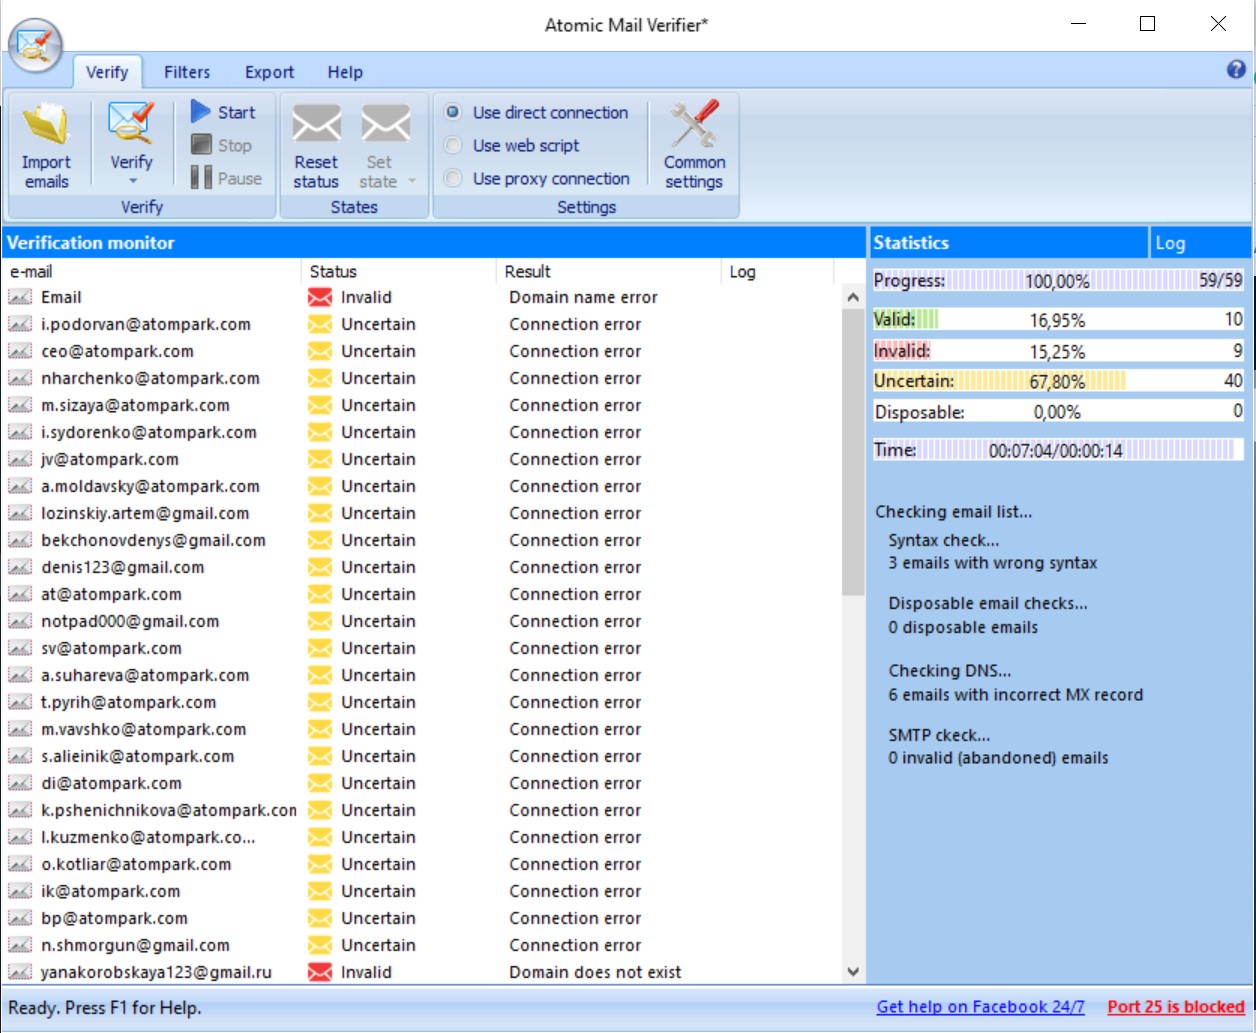
Task: Click the row icon beside bp@atompark.com
Action: pos(20,918)
